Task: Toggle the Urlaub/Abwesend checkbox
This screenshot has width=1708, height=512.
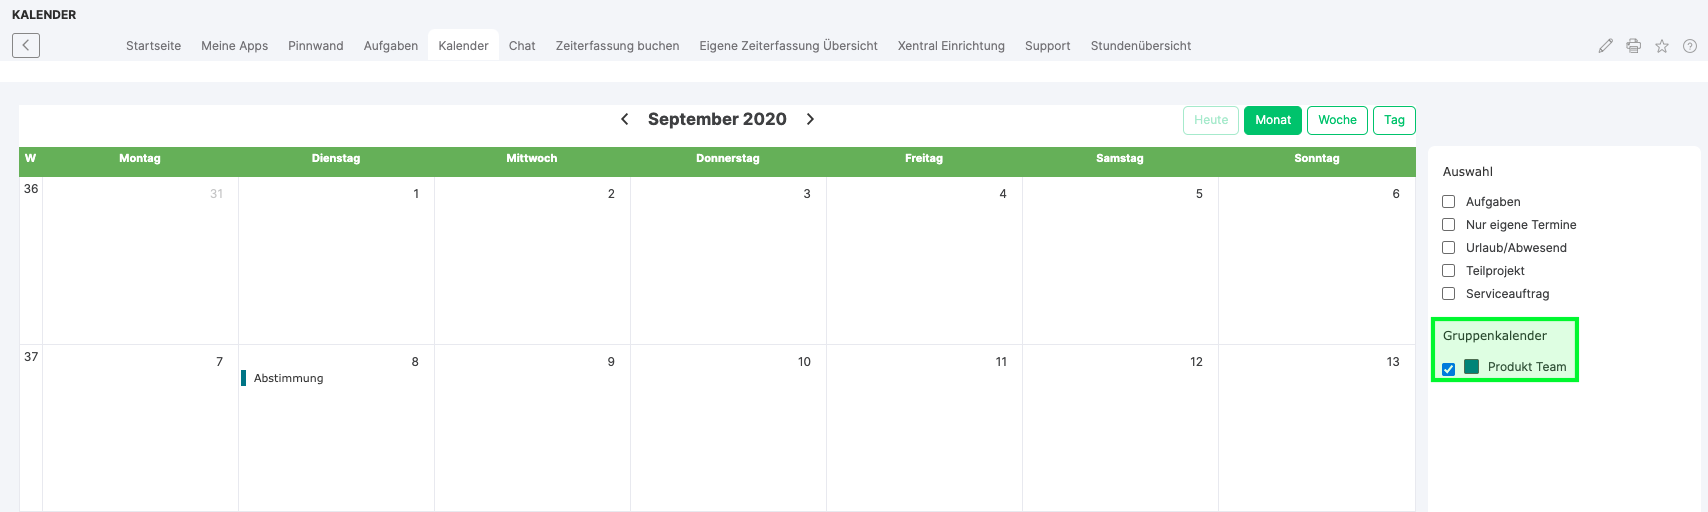Action: (1448, 248)
